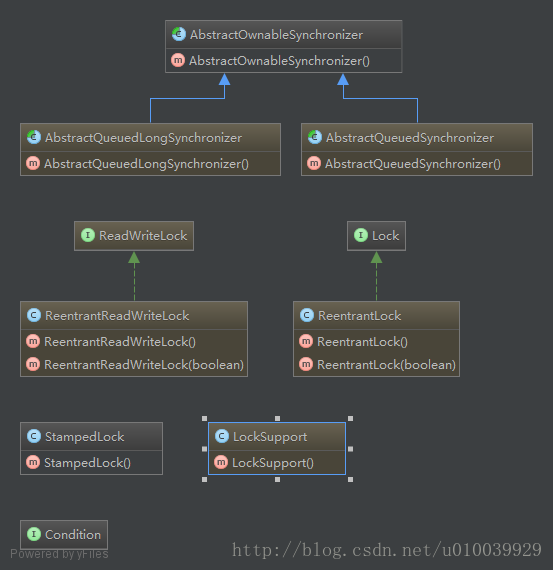Click the bottom-left selection handle of LockSupport
Viewport: 553px width, 570px height.
pyautogui.click(x=204, y=479)
